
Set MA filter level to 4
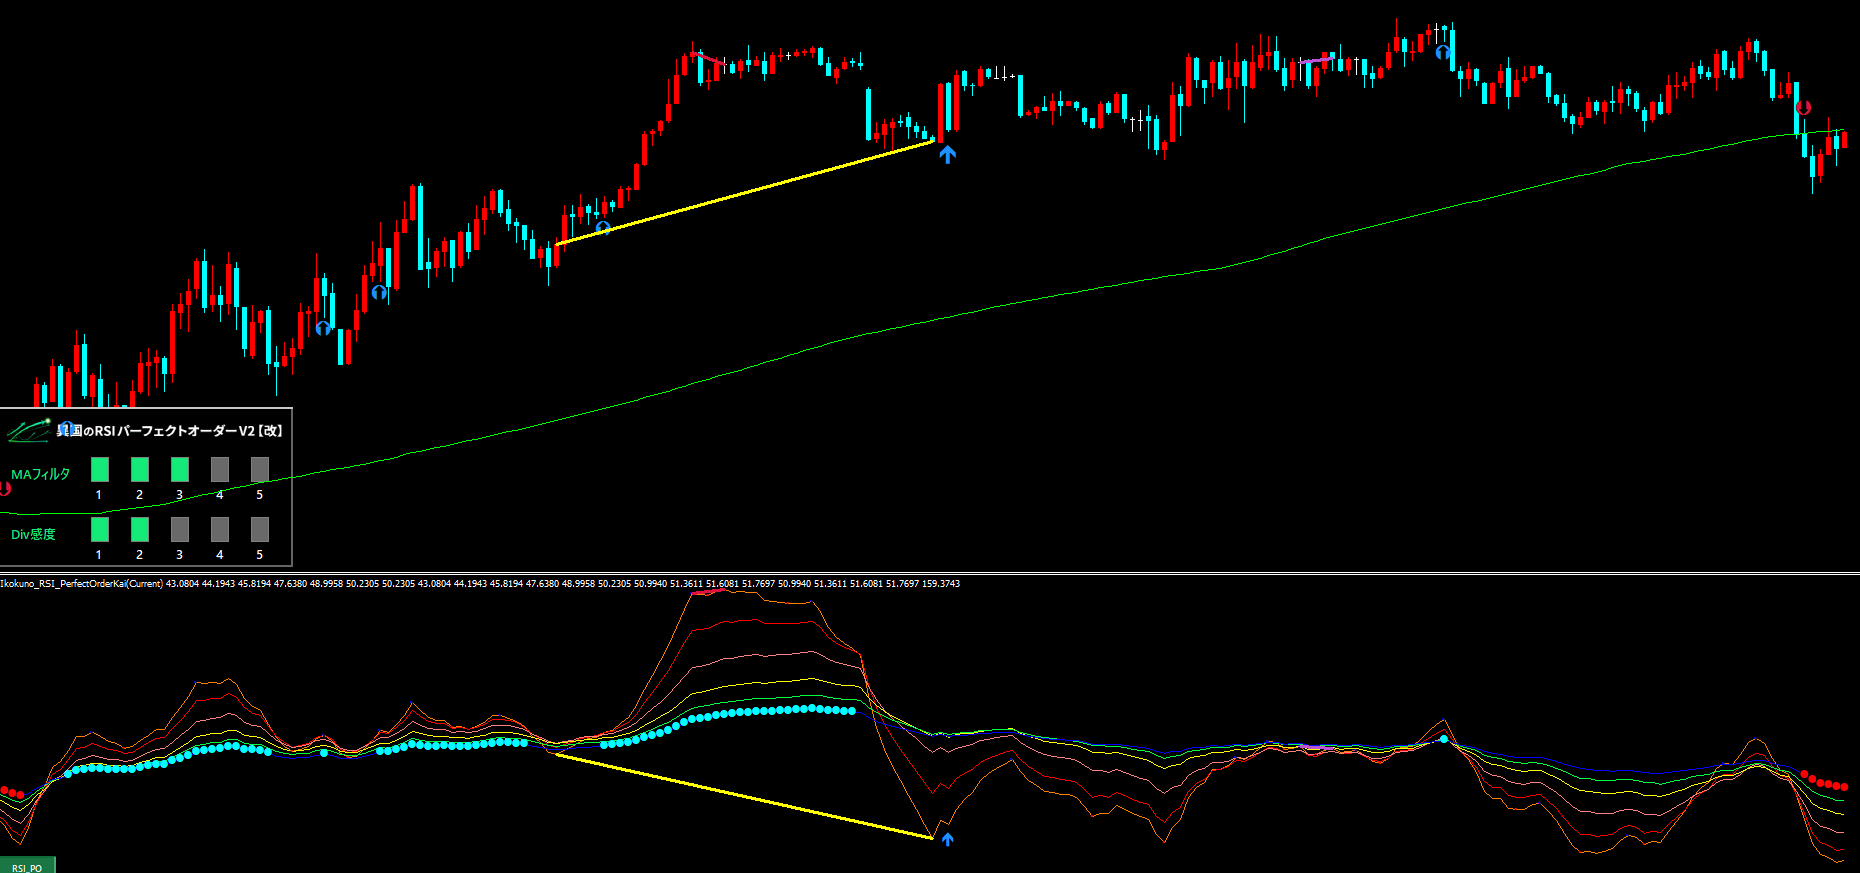[x=220, y=469]
